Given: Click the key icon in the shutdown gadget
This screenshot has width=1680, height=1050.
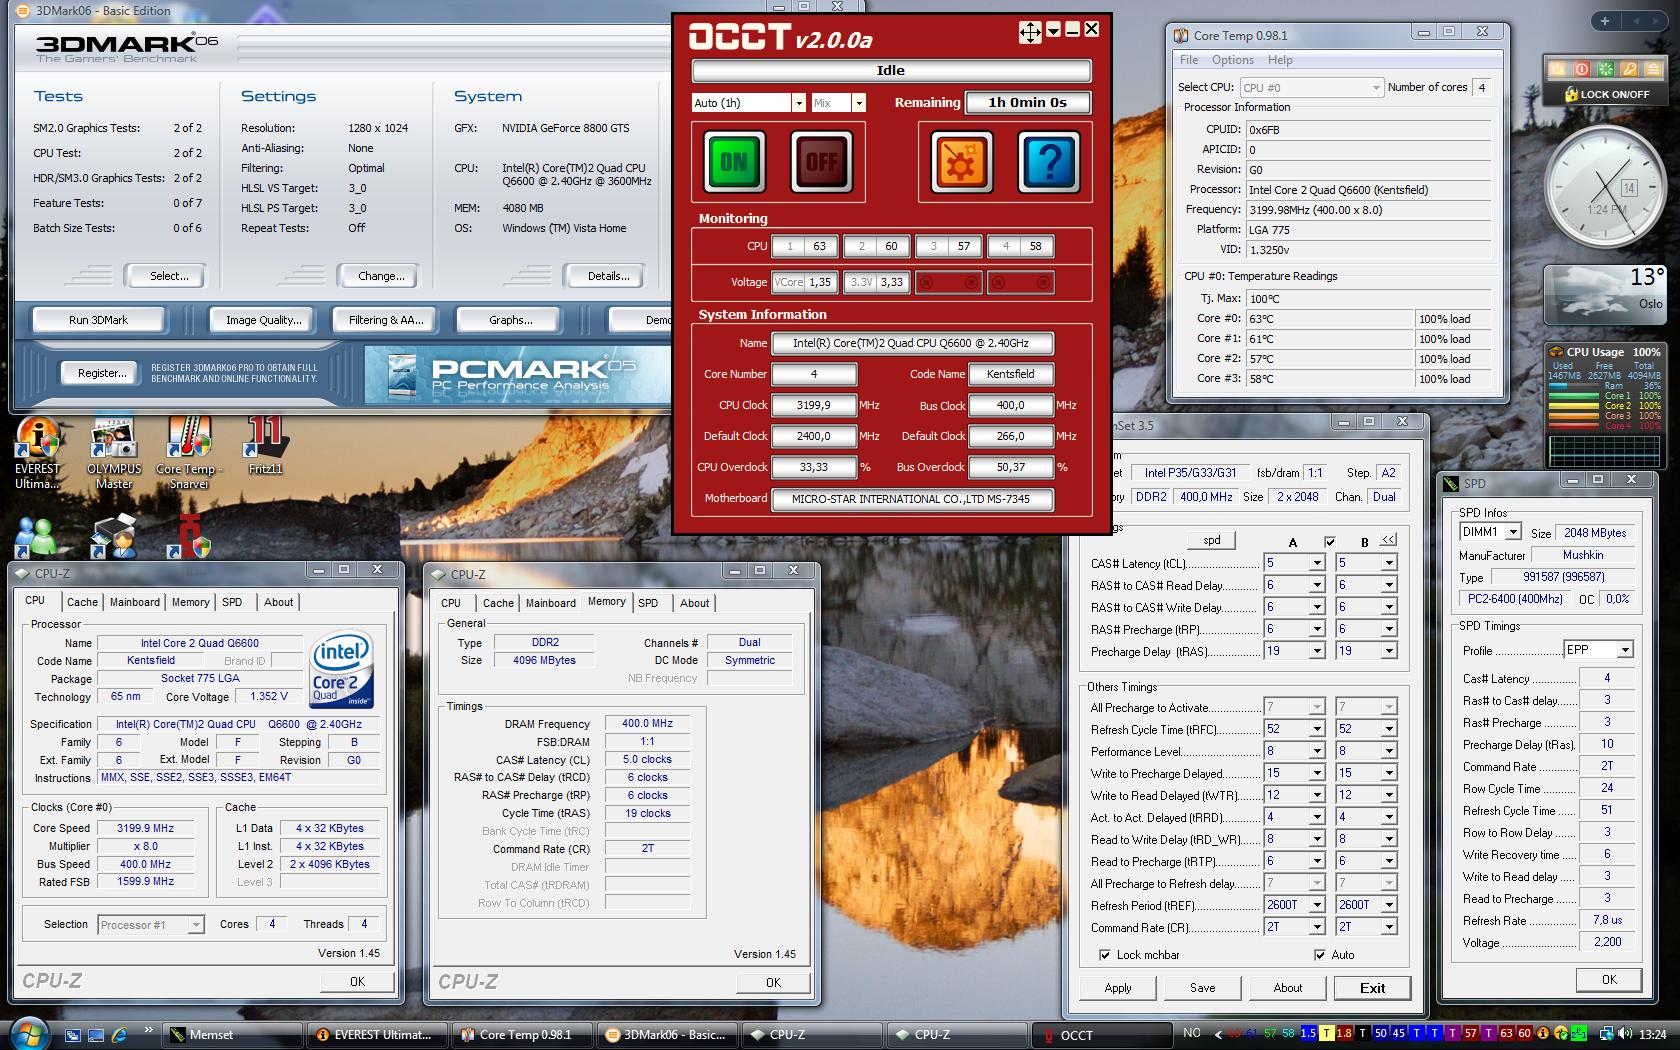Looking at the screenshot, I should point(1629,70).
